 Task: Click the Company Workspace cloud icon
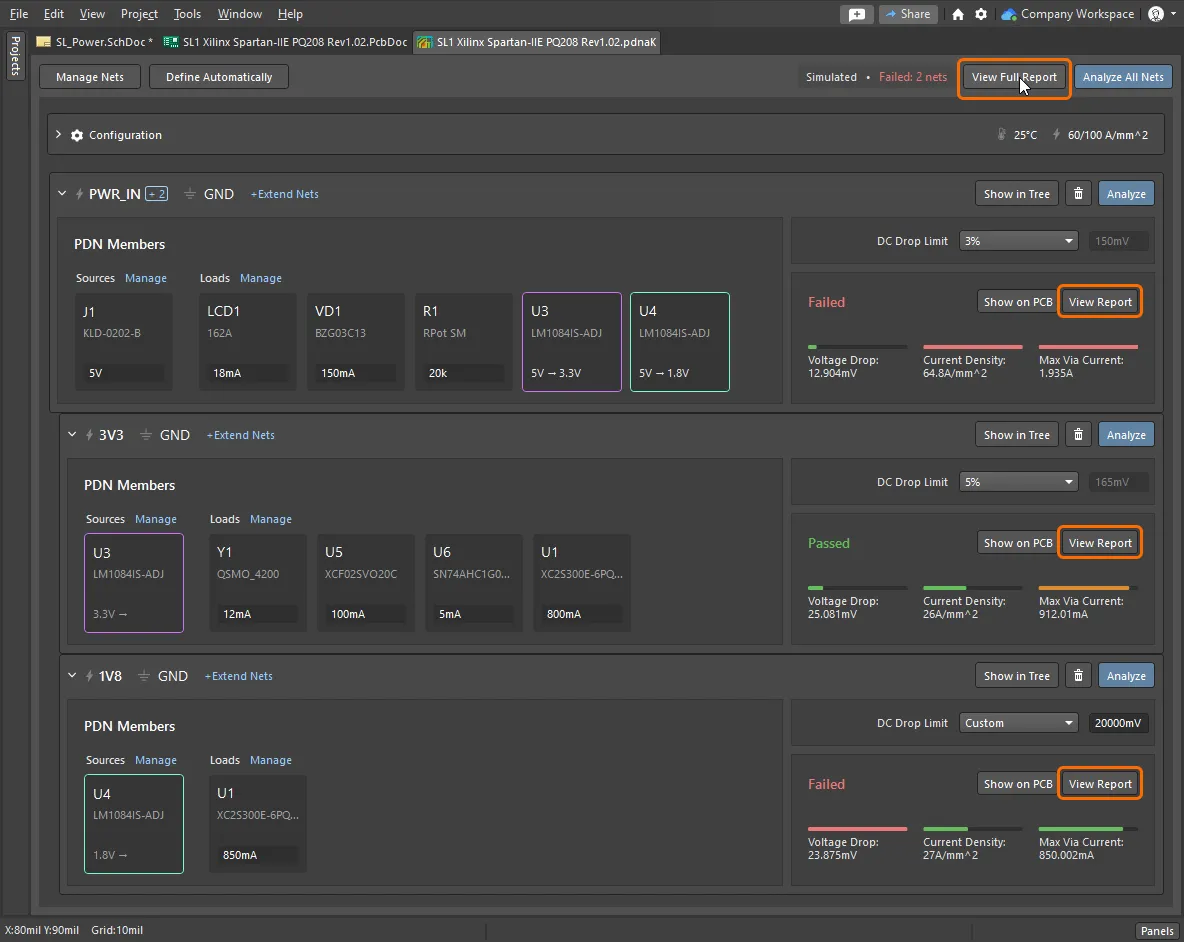(x=1009, y=14)
